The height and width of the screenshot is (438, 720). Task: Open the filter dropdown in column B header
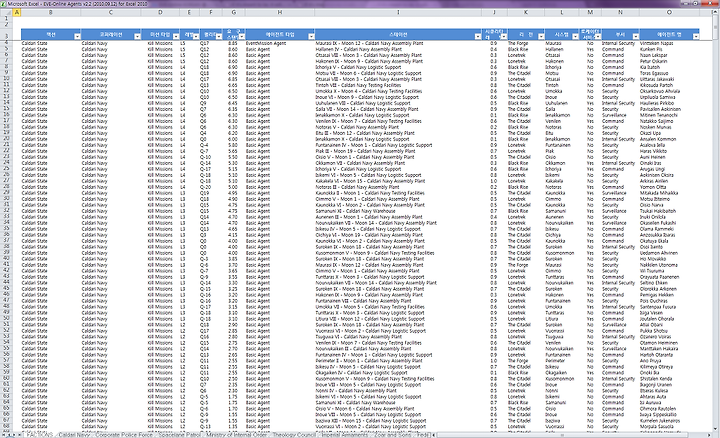coord(78,36)
